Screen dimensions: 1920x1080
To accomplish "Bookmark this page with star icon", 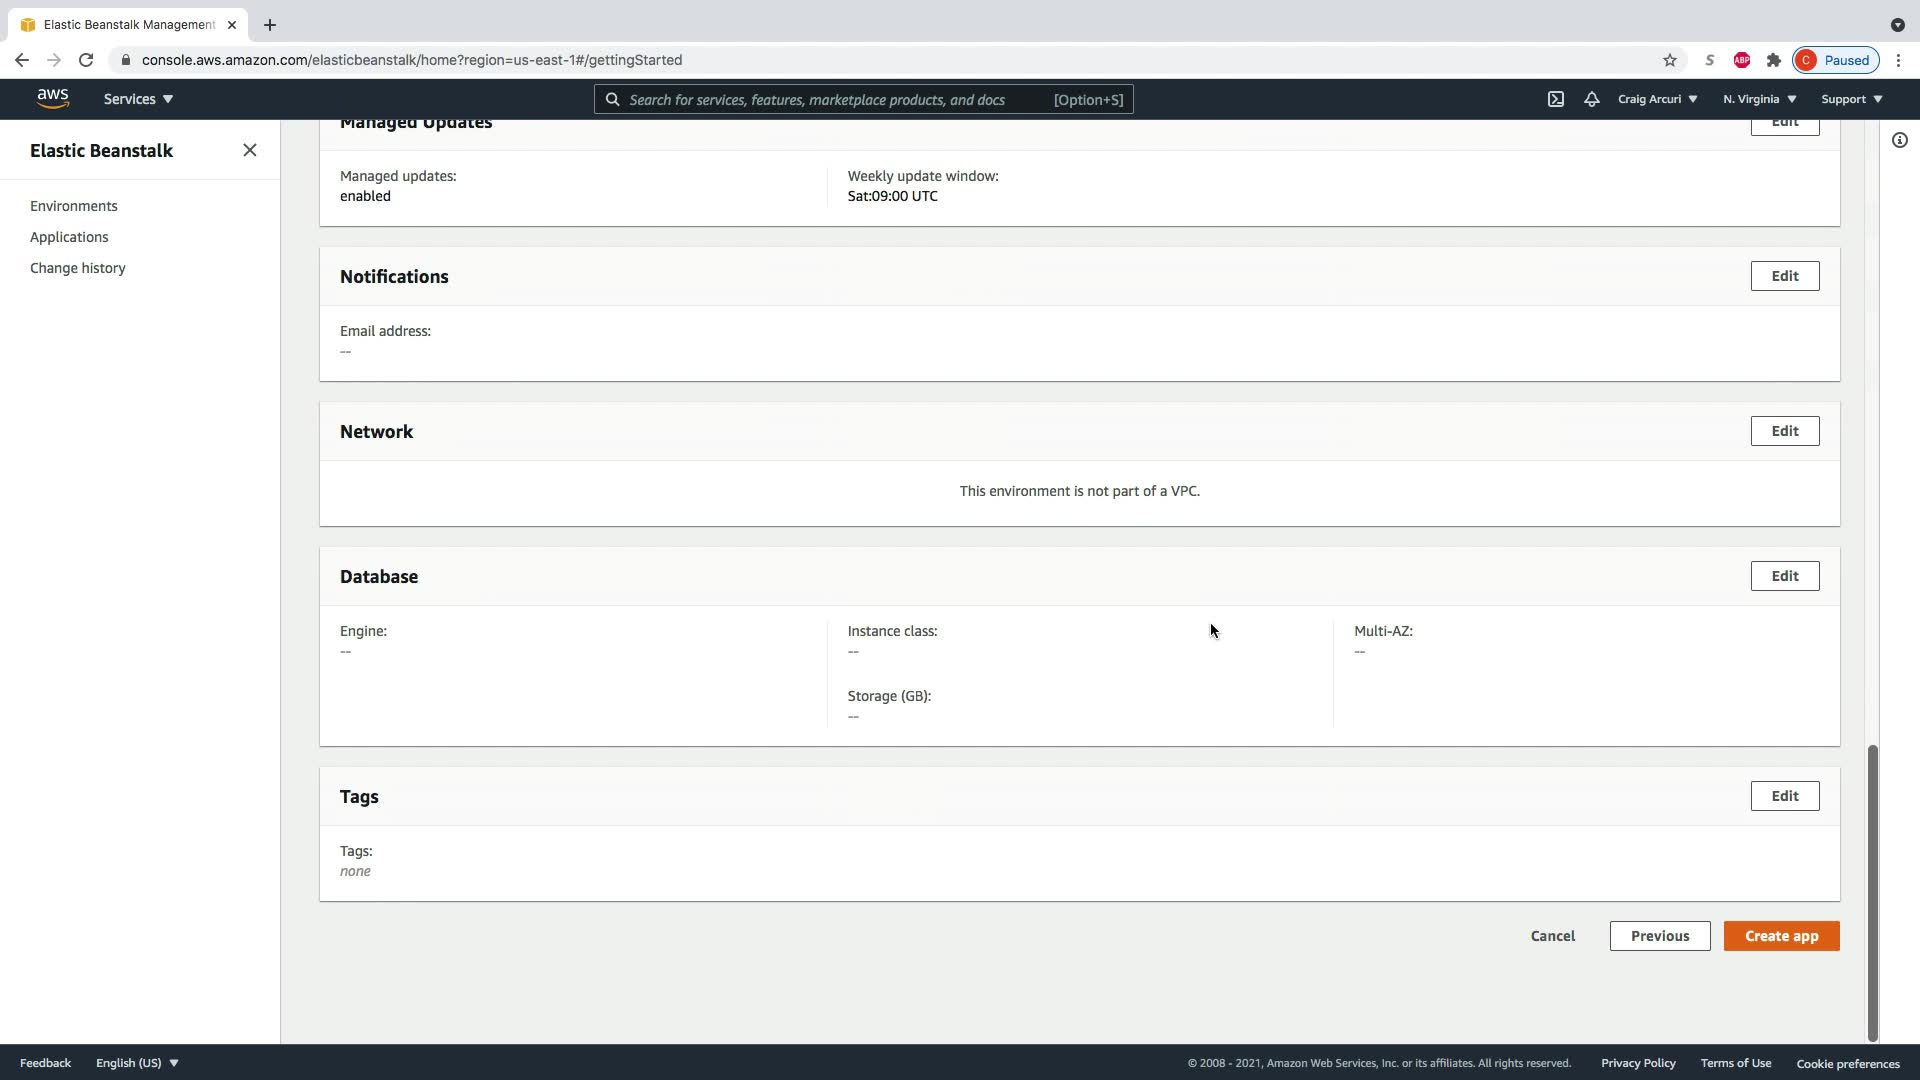I will coord(1669,60).
